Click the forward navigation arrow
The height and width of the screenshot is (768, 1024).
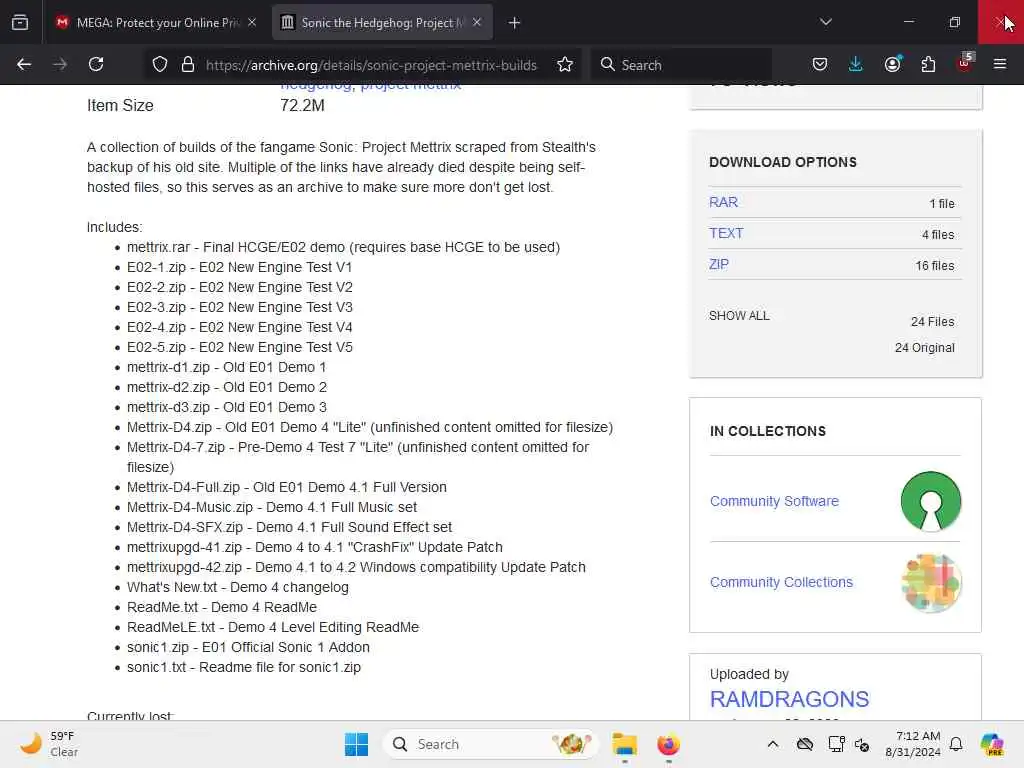(x=60, y=64)
